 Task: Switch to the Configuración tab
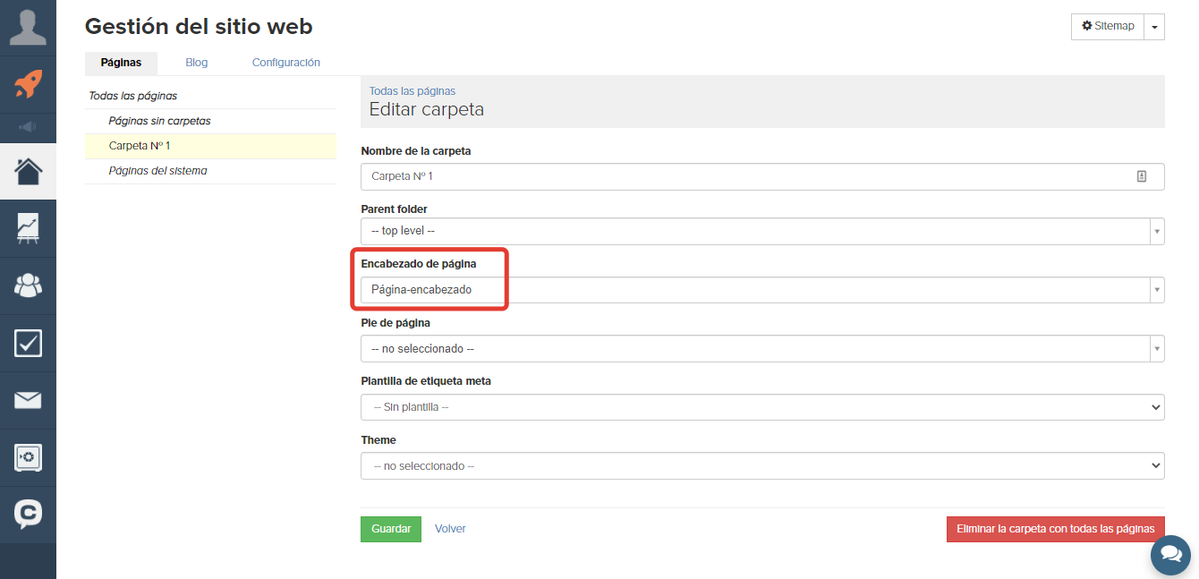click(x=286, y=63)
